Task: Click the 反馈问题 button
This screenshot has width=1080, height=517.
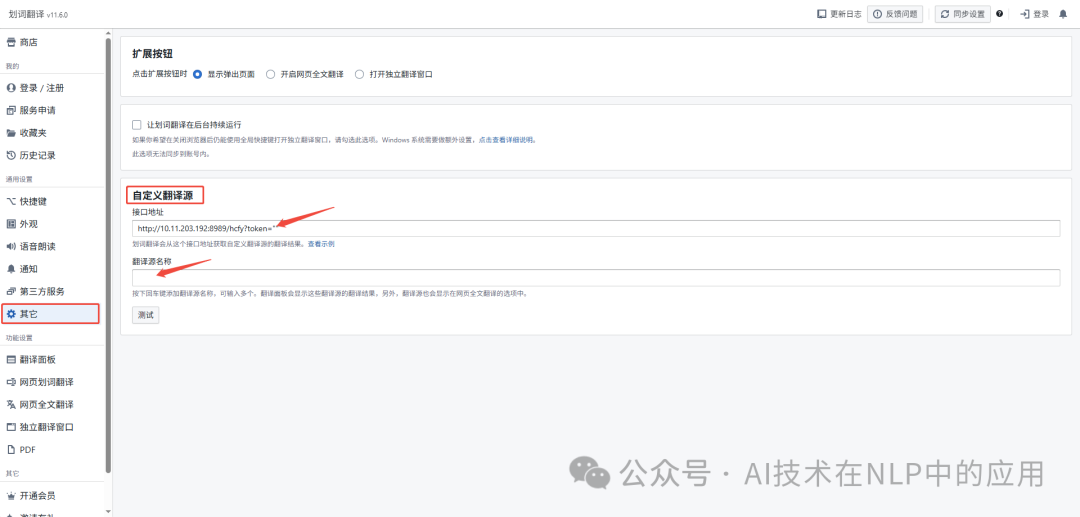Action: [895, 14]
